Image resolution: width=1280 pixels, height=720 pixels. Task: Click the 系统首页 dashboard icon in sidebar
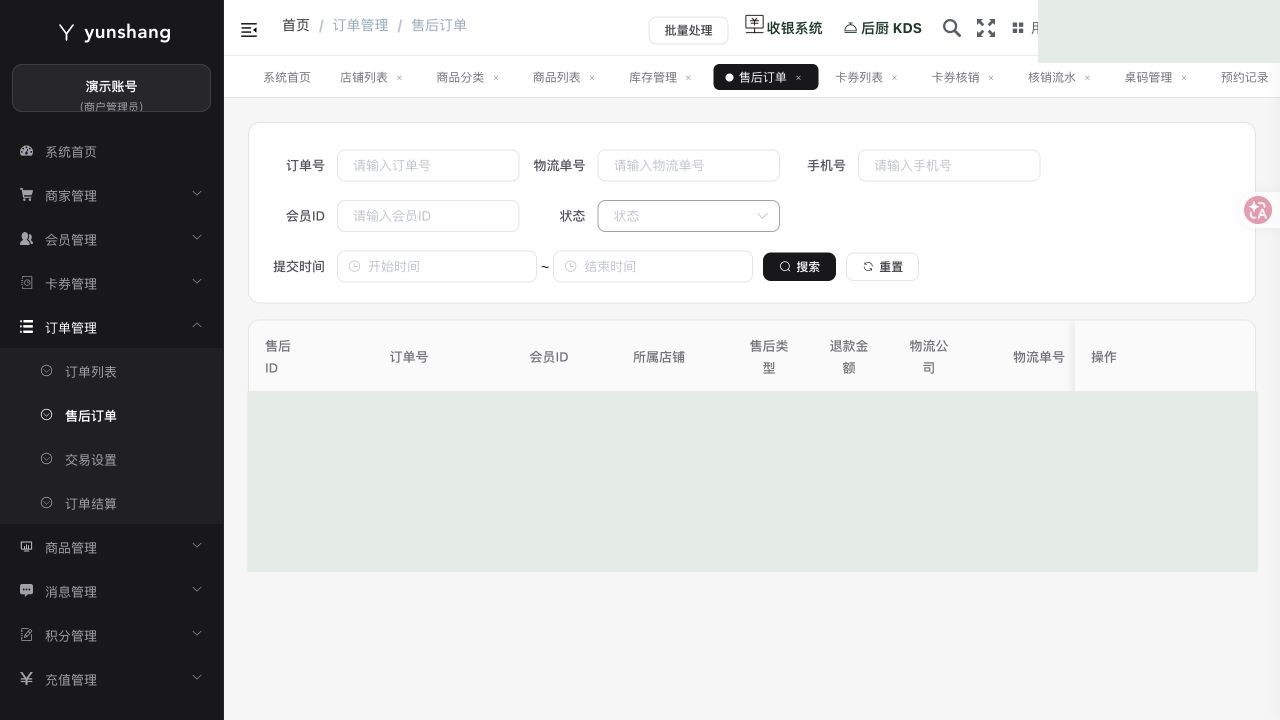pos(27,151)
